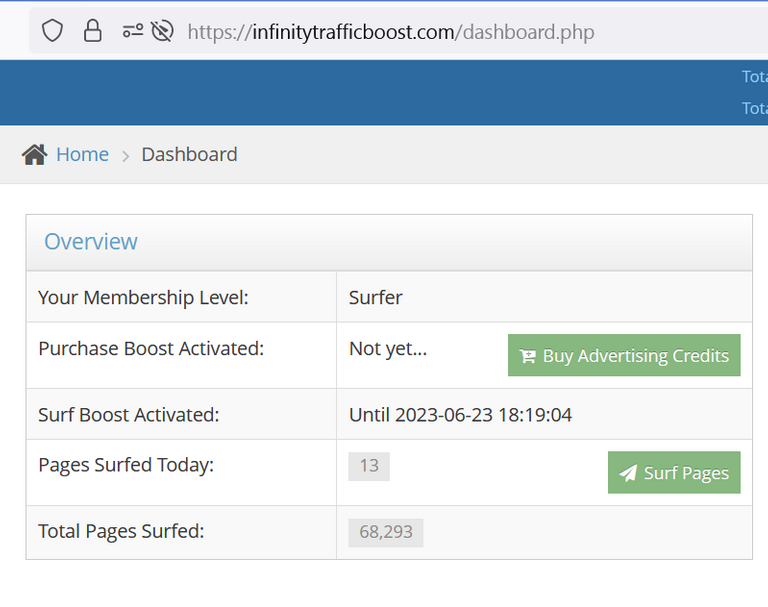The height and width of the screenshot is (607, 768).
Task: Click Buy Advertising Credits button
Action: pyautogui.click(x=624, y=355)
